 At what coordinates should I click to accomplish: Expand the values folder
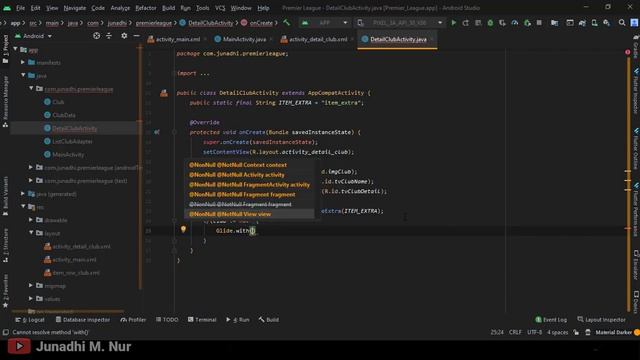tap(31, 299)
